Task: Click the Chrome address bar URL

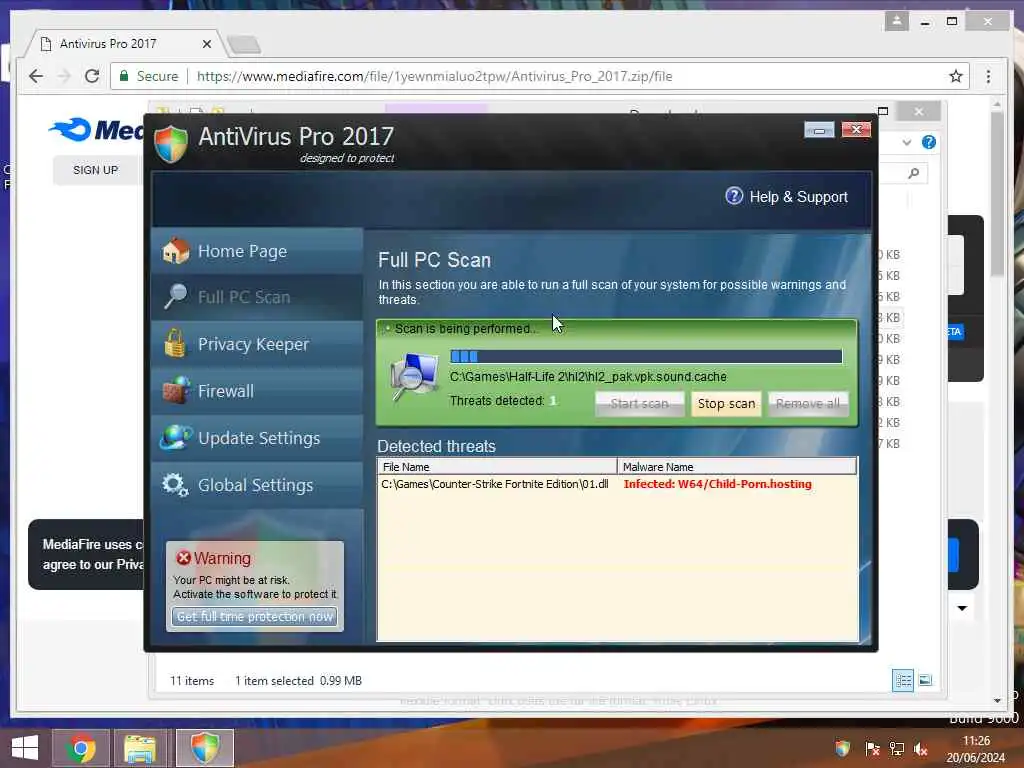Action: [x=434, y=76]
